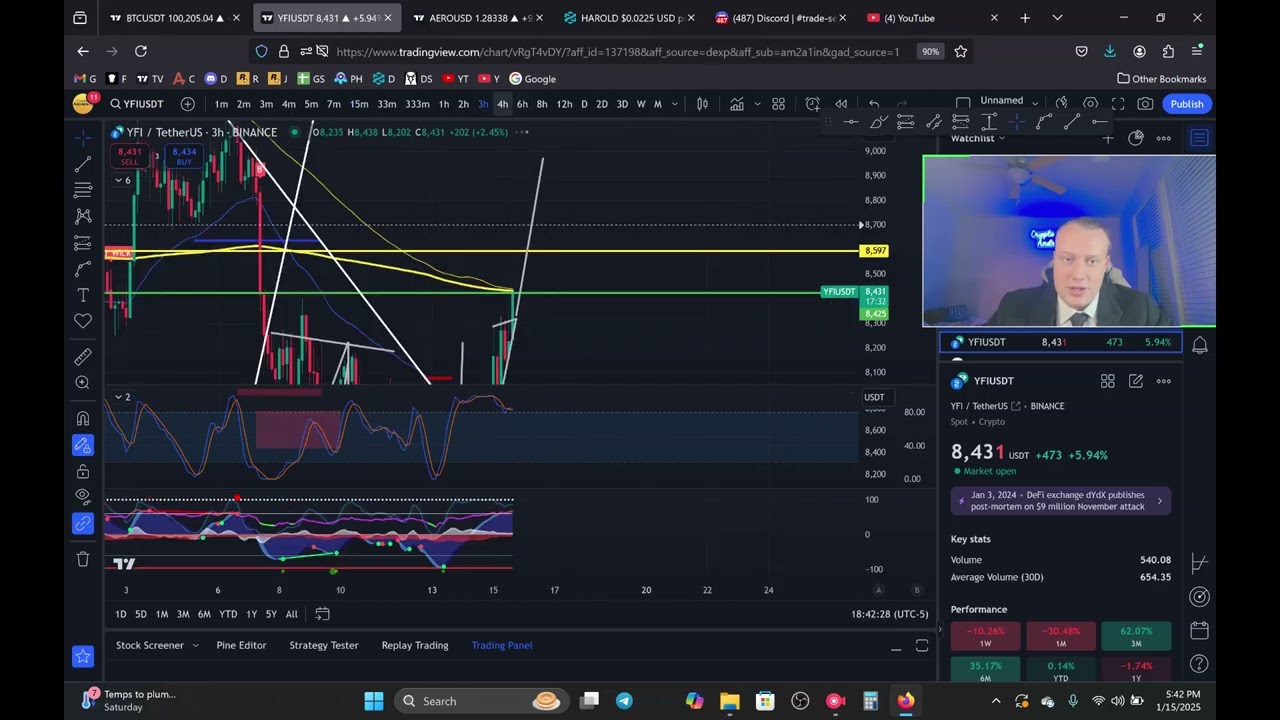Expand the Watchlist dropdown
This screenshot has height=720, width=1280.
tap(978, 138)
